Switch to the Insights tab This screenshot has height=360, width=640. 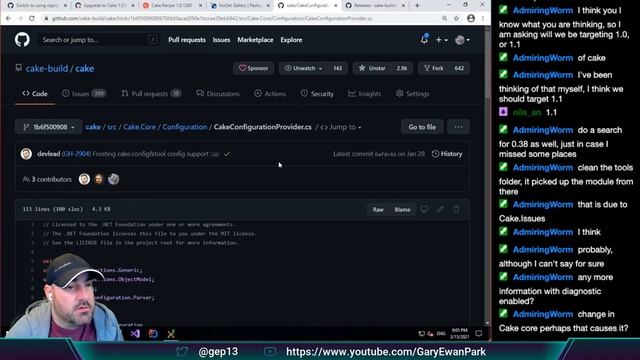point(364,93)
